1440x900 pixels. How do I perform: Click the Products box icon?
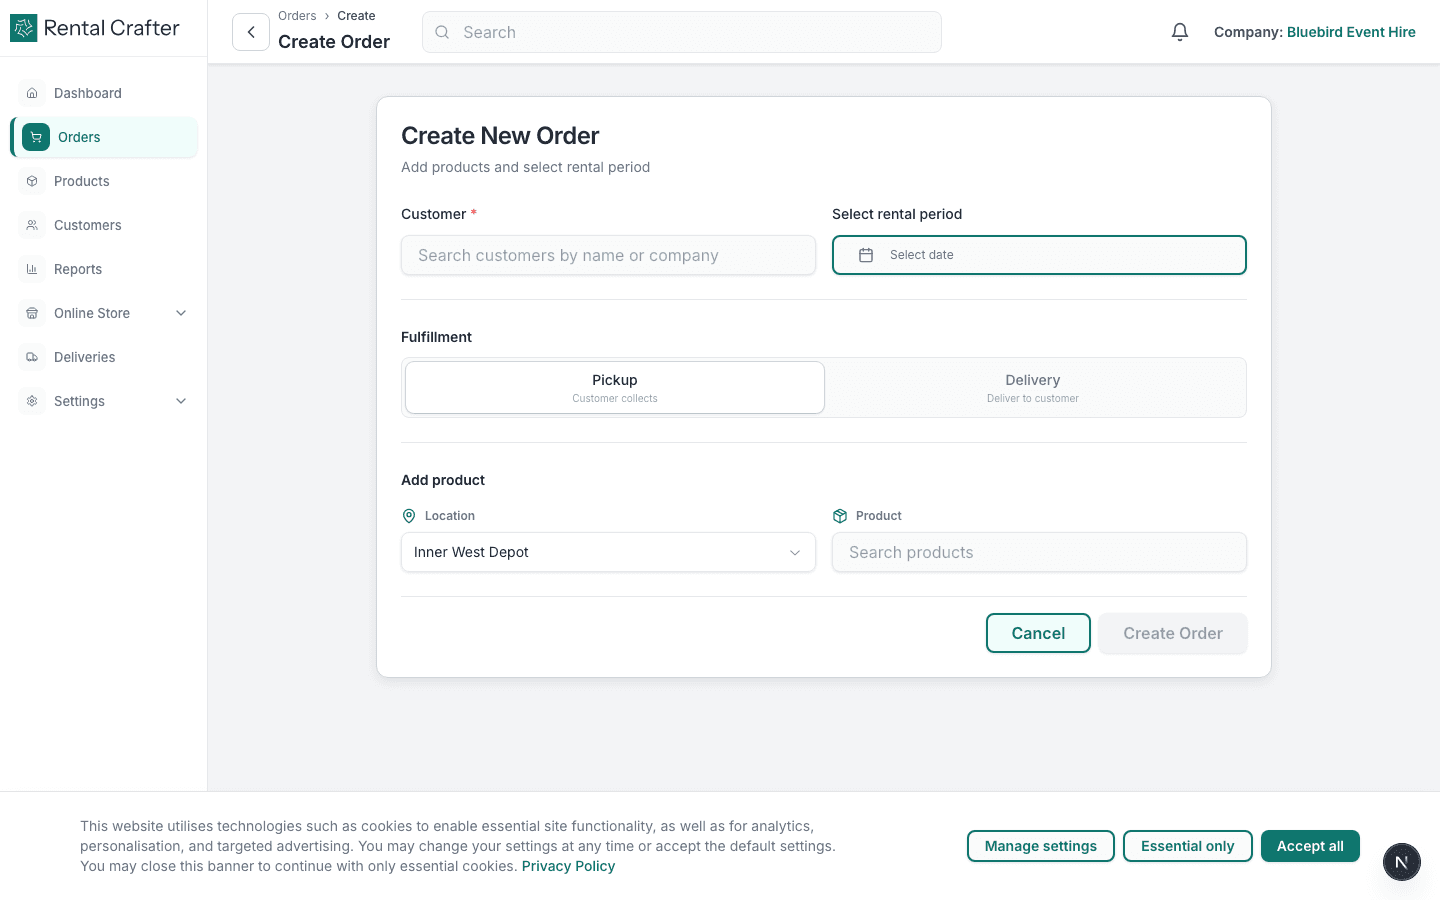click(x=32, y=181)
